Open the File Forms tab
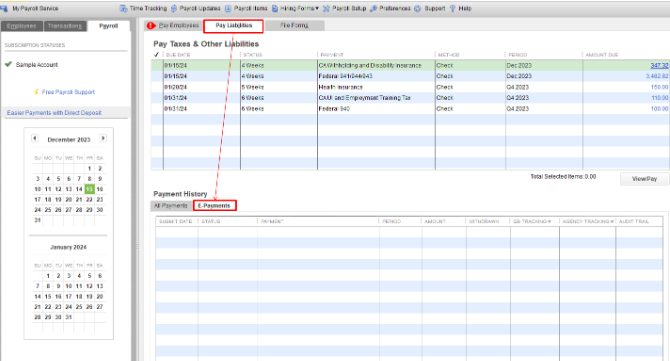Image resolution: width=670 pixels, height=361 pixels. (x=294, y=26)
